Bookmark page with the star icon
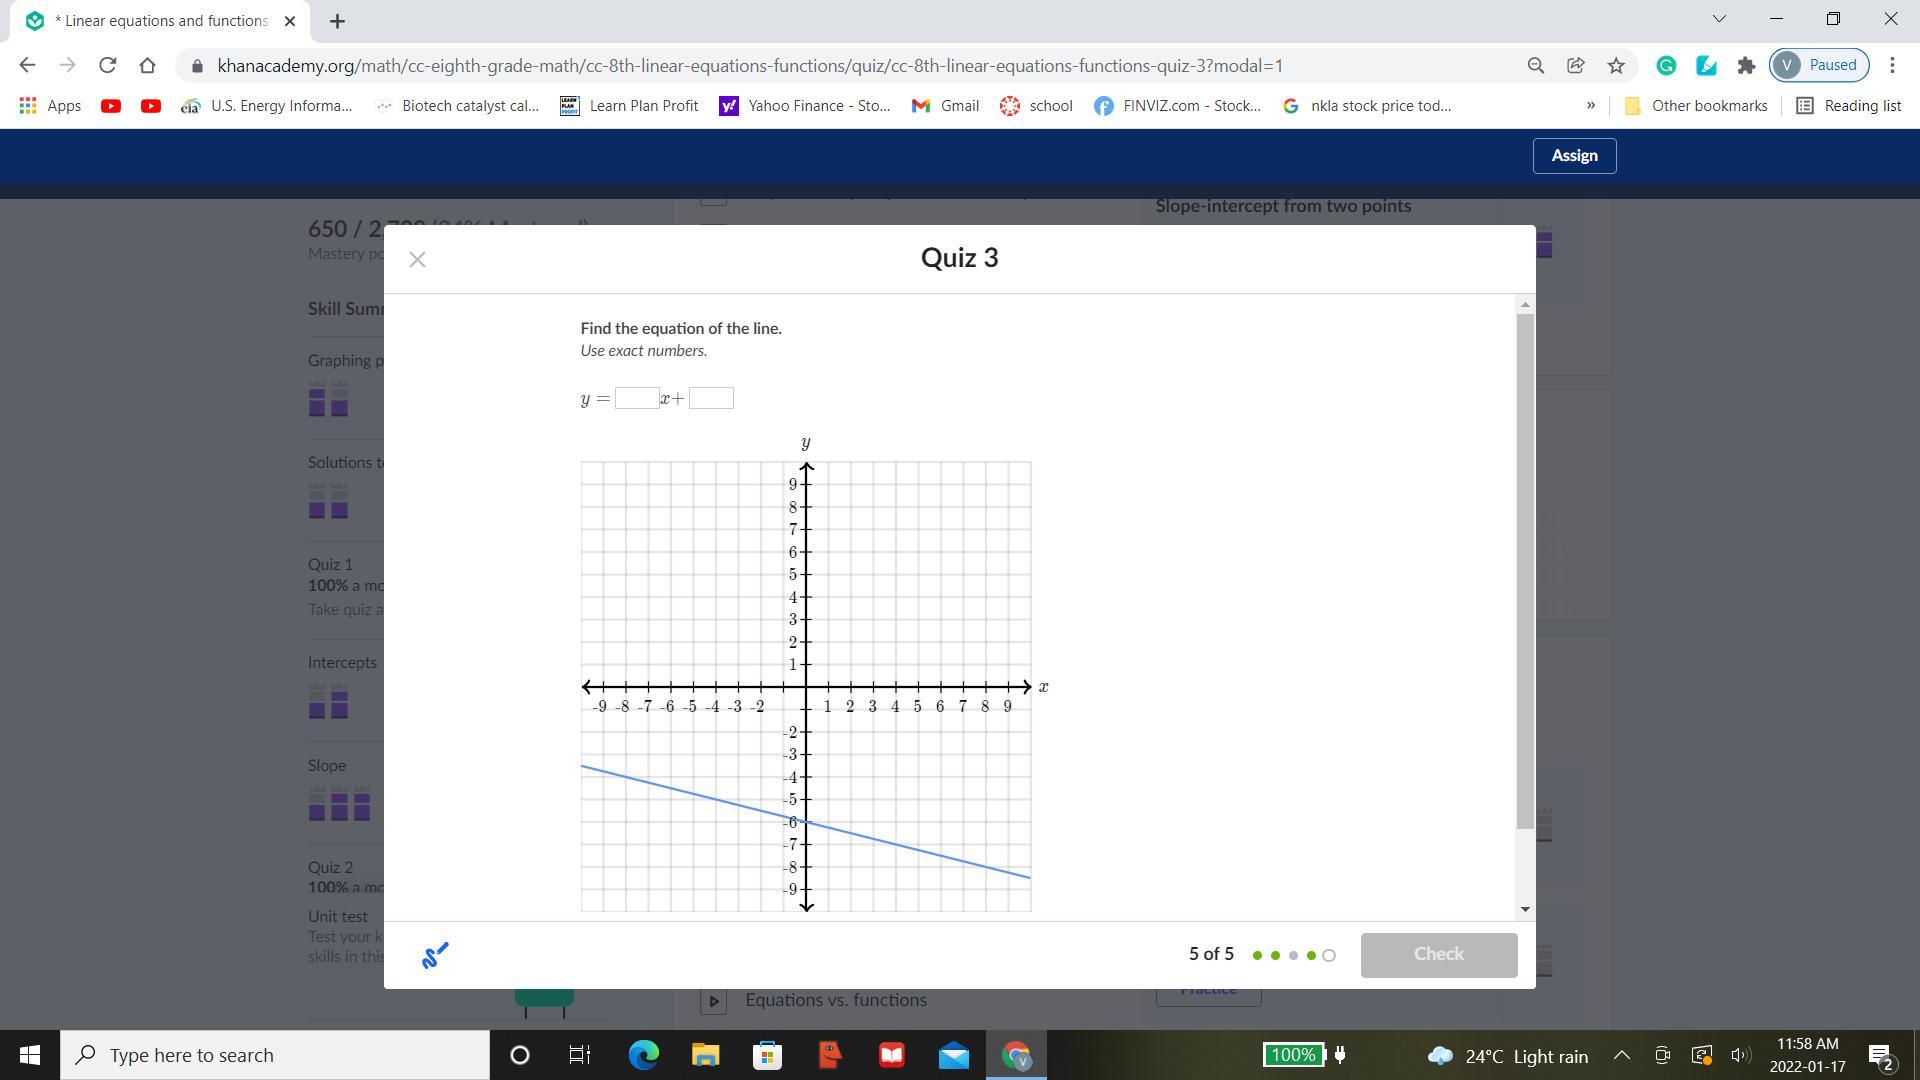Viewport: 1920px width, 1080px height. pos(1616,66)
